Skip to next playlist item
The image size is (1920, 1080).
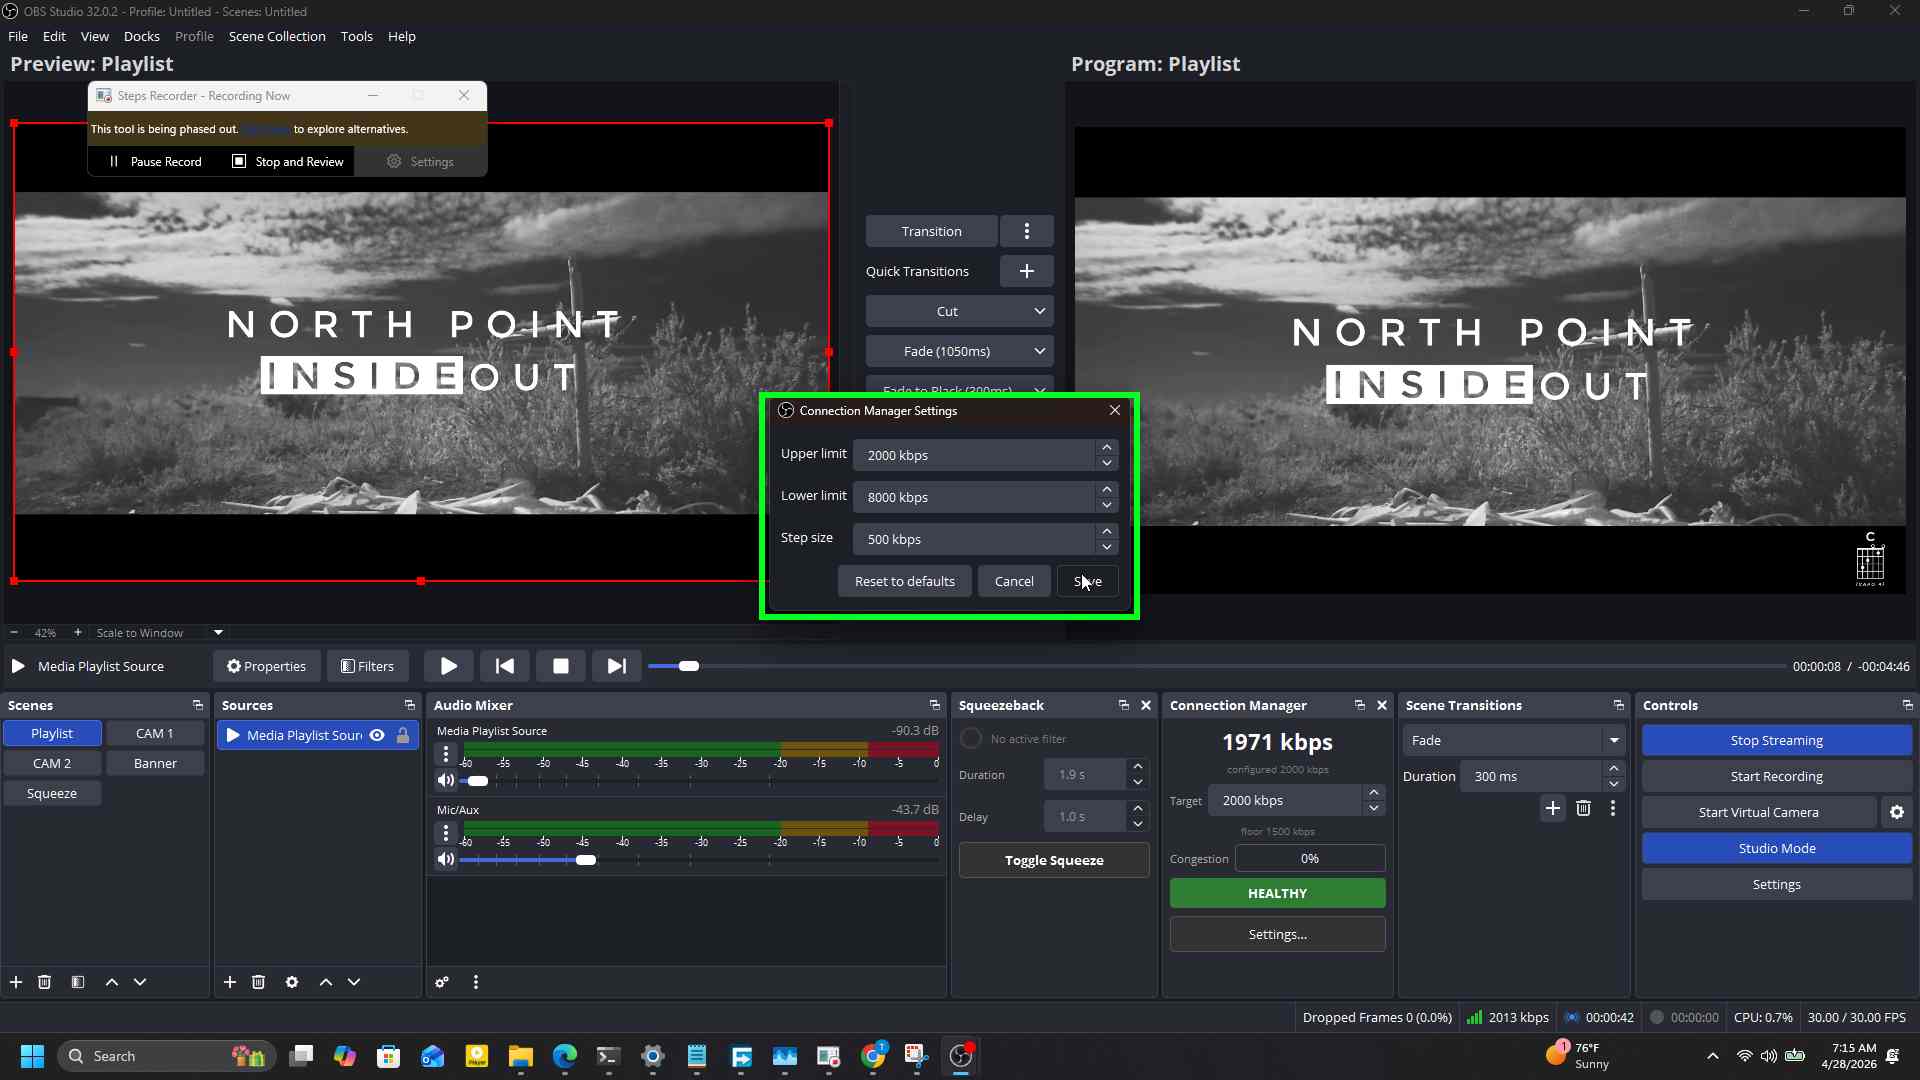tap(617, 666)
